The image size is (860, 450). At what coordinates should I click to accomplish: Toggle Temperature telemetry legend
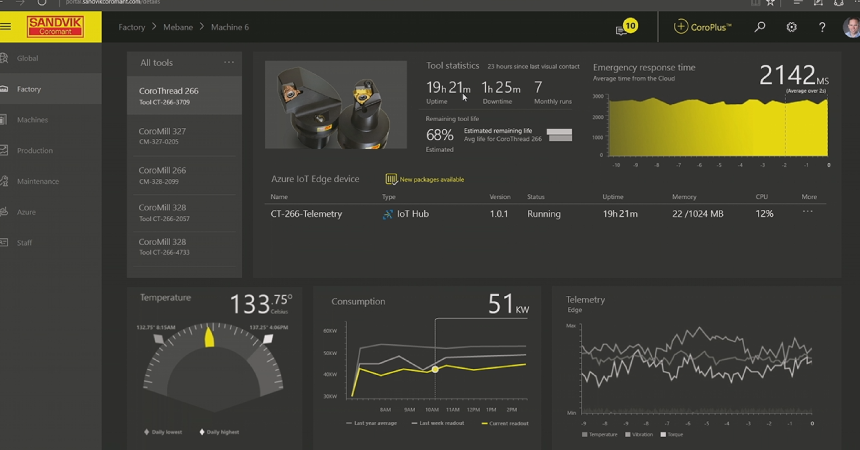point(599,435)
